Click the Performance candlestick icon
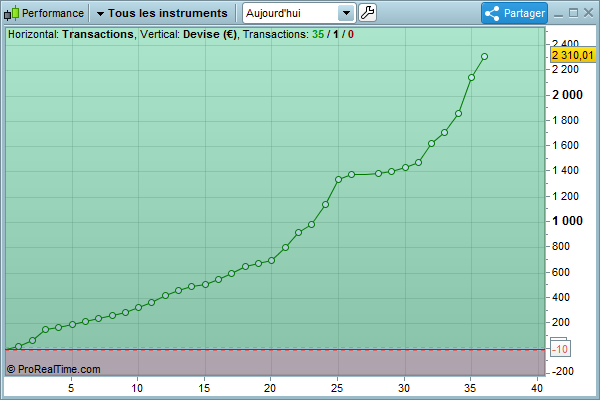This screenshot has height=400, width=600. point(11,13)
